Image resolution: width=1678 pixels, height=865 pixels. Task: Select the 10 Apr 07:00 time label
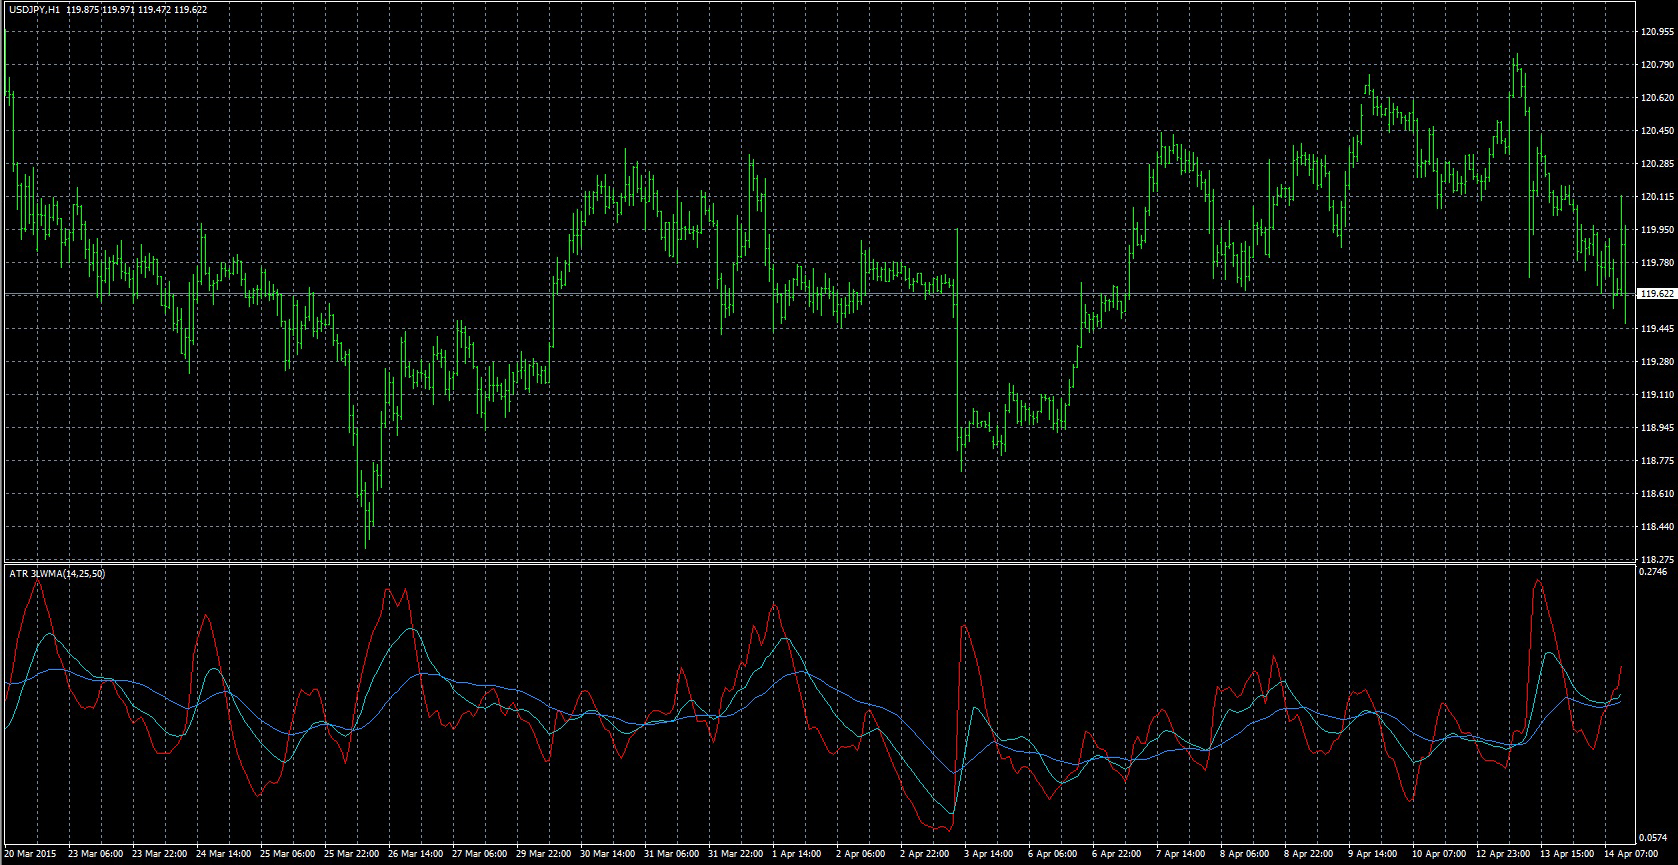coord(1438,855)
